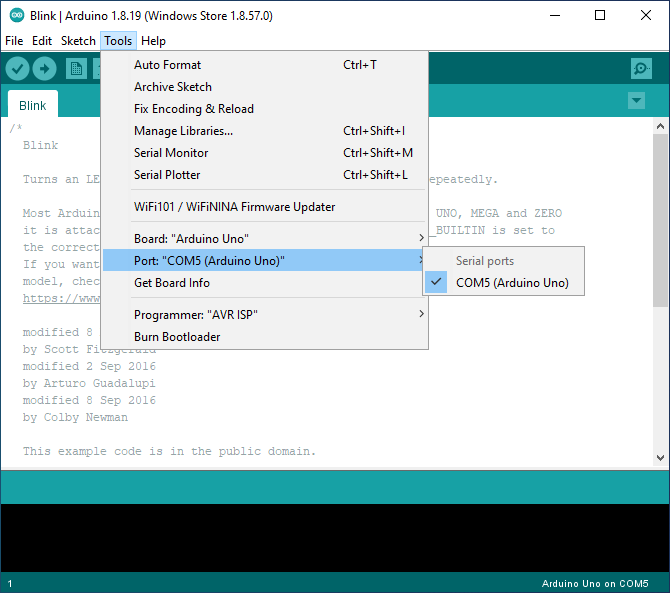The height and width of the screenshot is (593, 670).
Task: Click the Arduino logo in title bar
Action: point(17,15)
